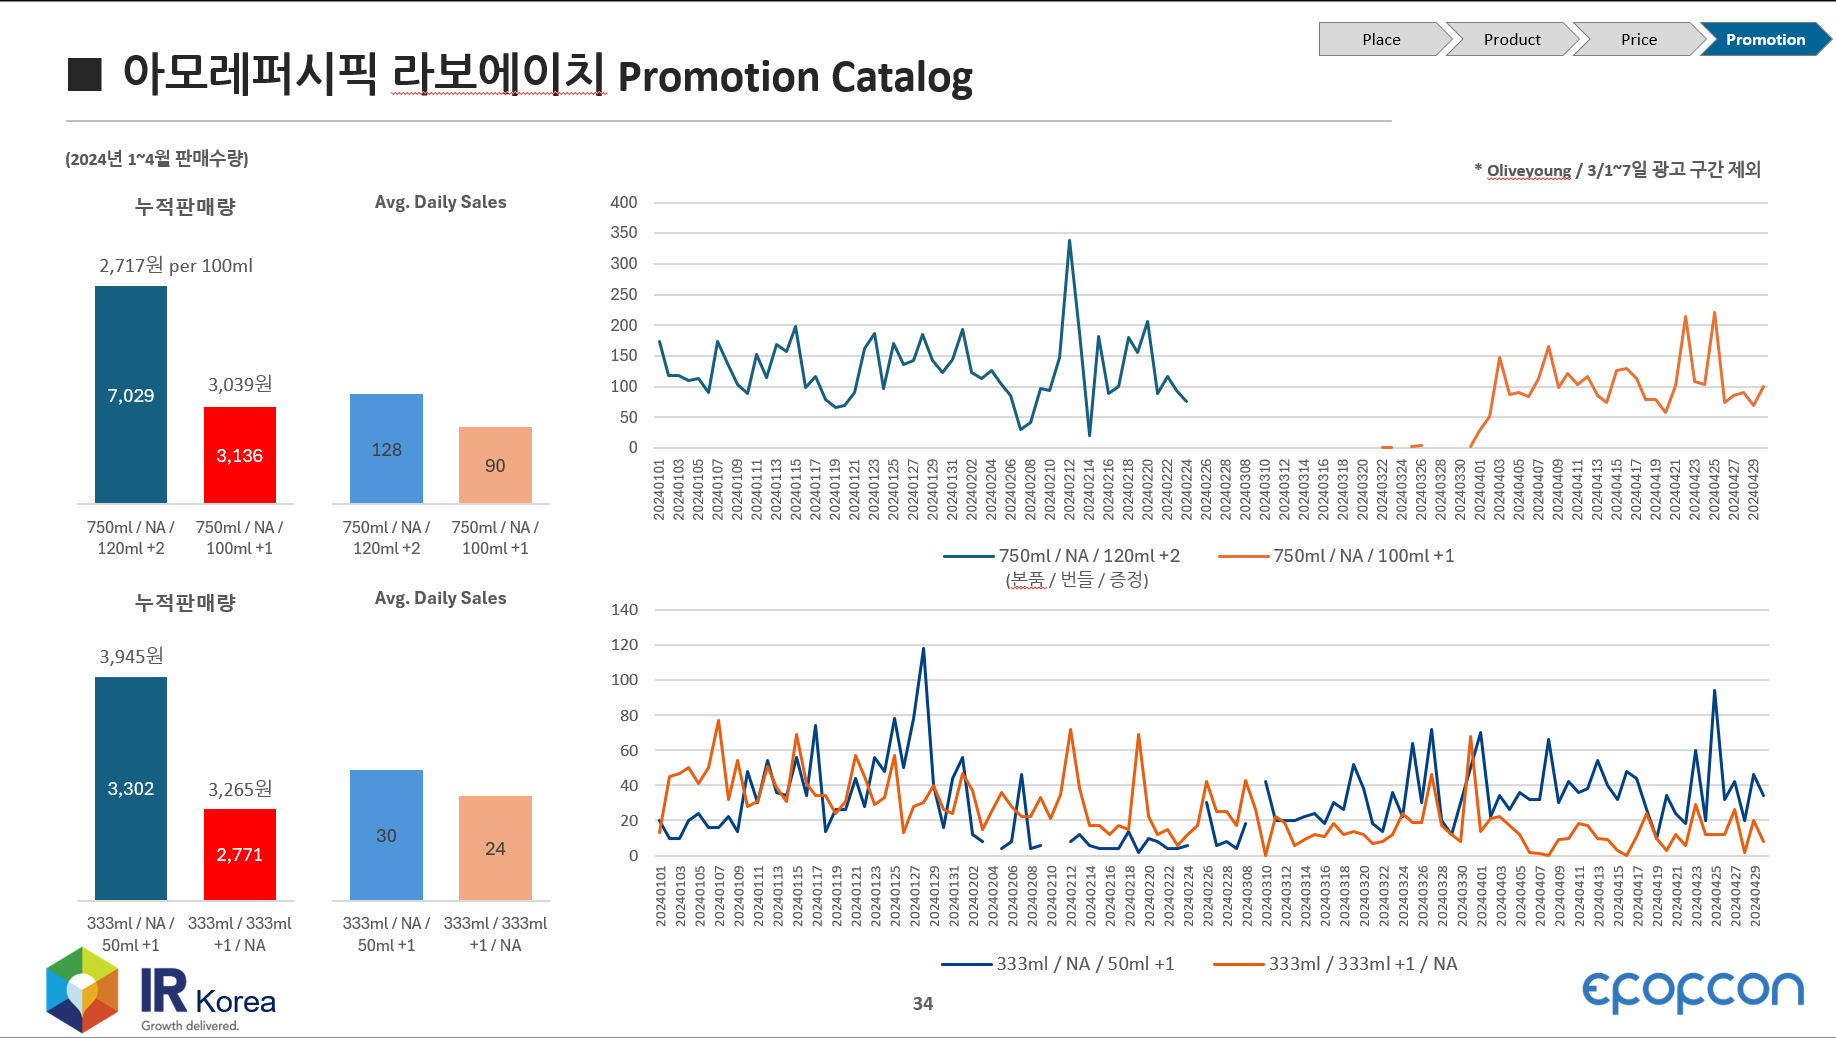
Task: Click the (본품 / 번들 / 증정) caption
Action: tap(1077, 580)
